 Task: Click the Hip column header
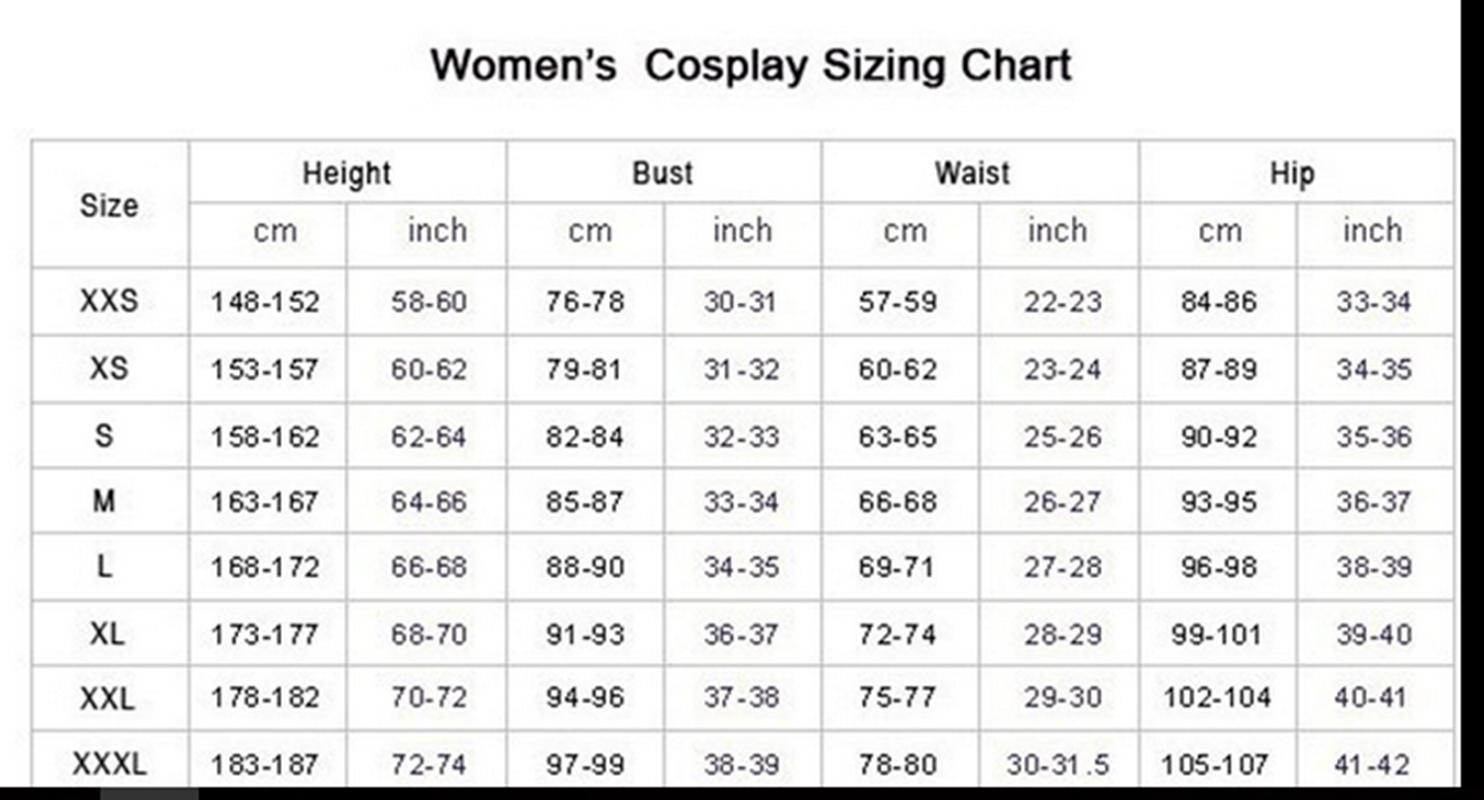click(x=1292, y=173)
